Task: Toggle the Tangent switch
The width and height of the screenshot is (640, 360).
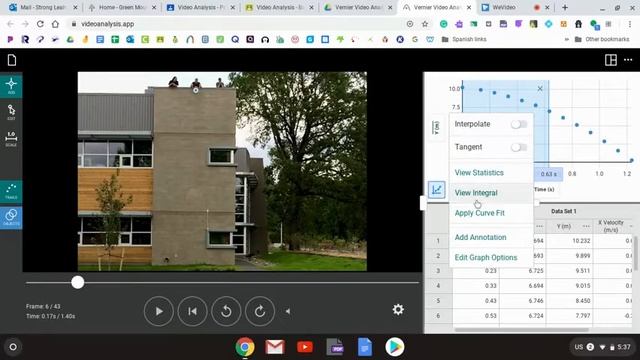Action: coord(519,147)
